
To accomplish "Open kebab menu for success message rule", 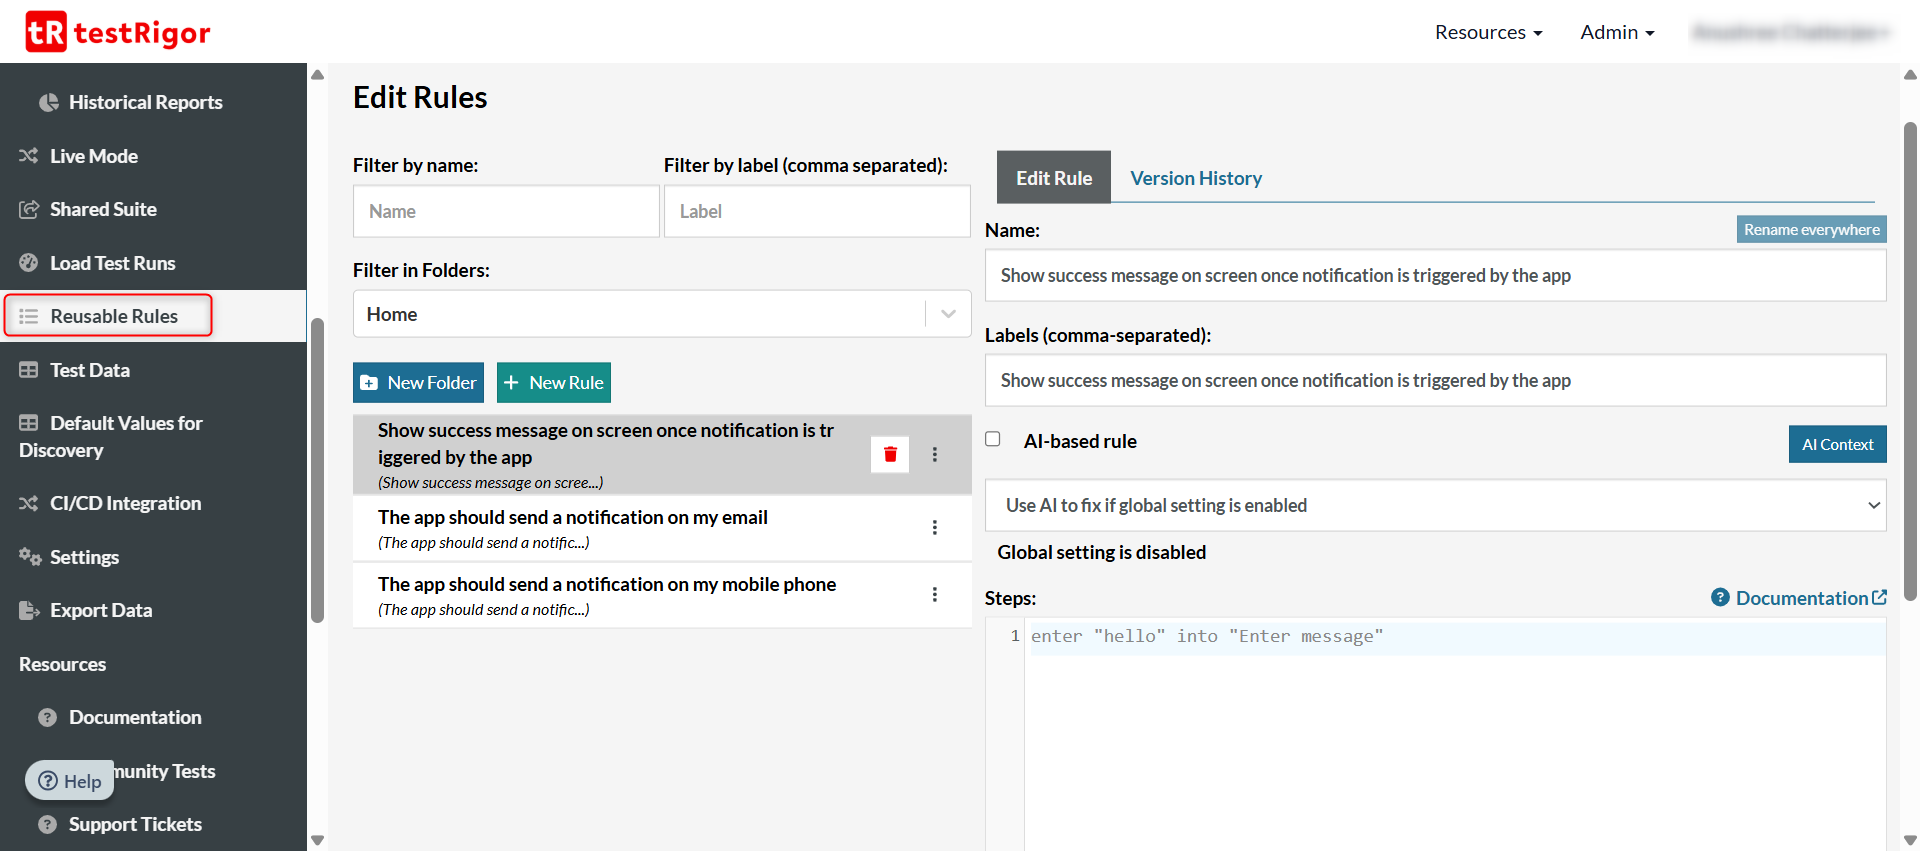I will pyautogui.click(x=934, y=455).
